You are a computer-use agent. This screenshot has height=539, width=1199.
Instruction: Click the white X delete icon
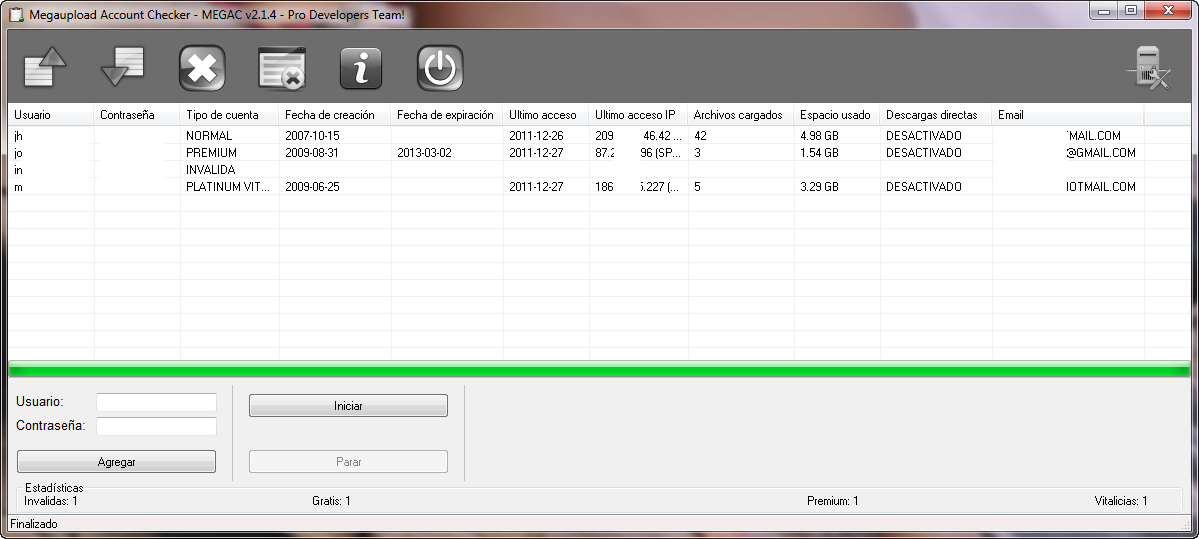(x=202, y=68)
